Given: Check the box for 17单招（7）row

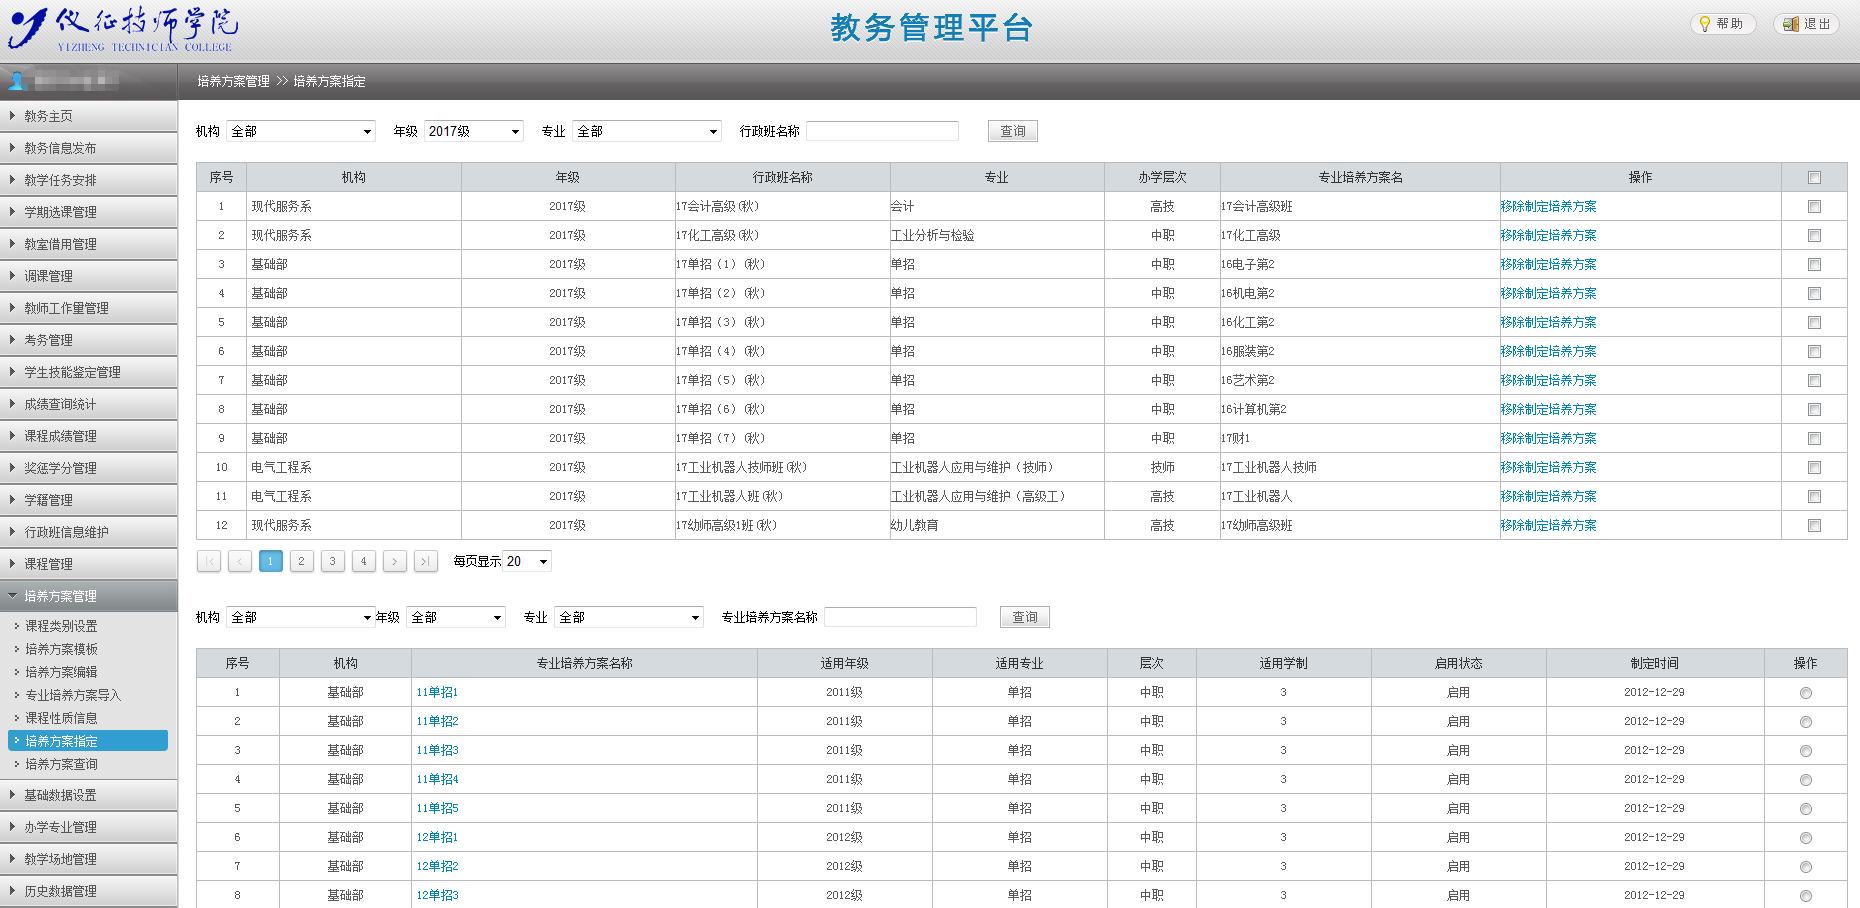Looking at the screenshot, I should tap(1814, 439).
